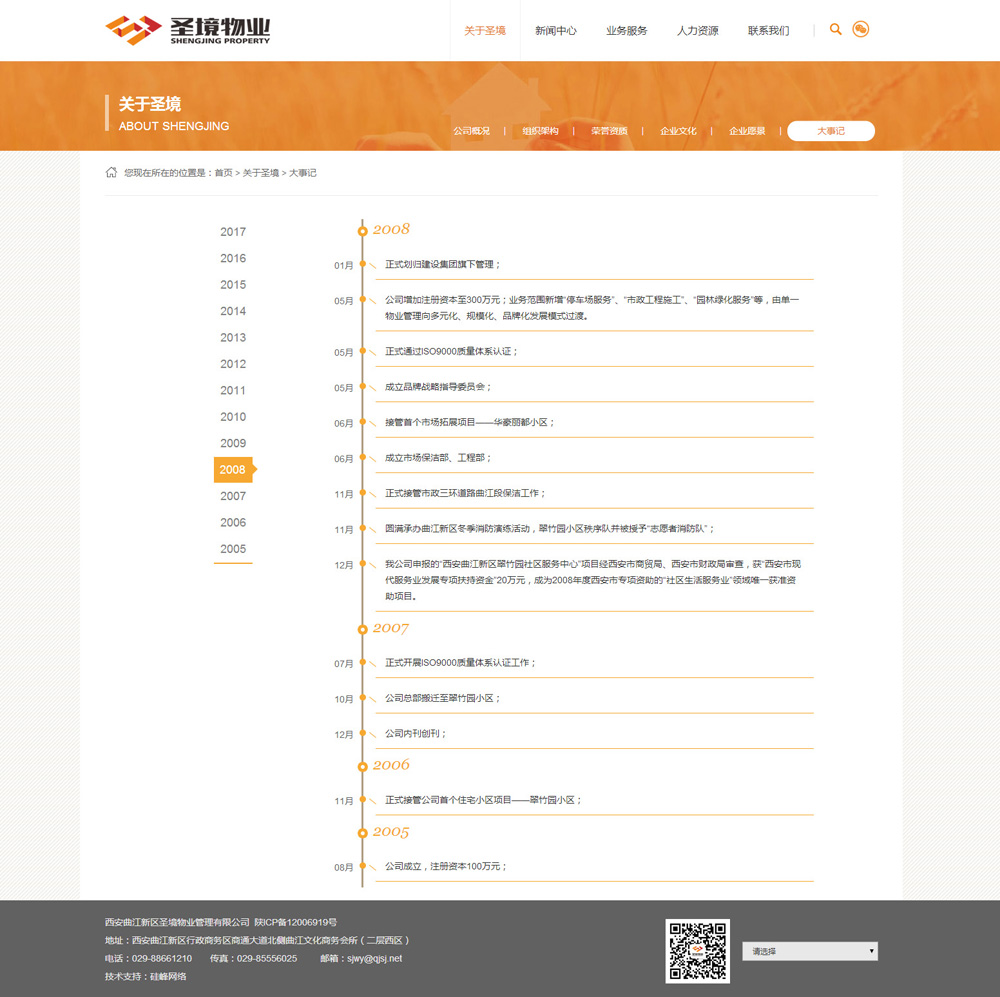
Task: Open the 请选择 dropdown in footer
Action: pos(810,951)
